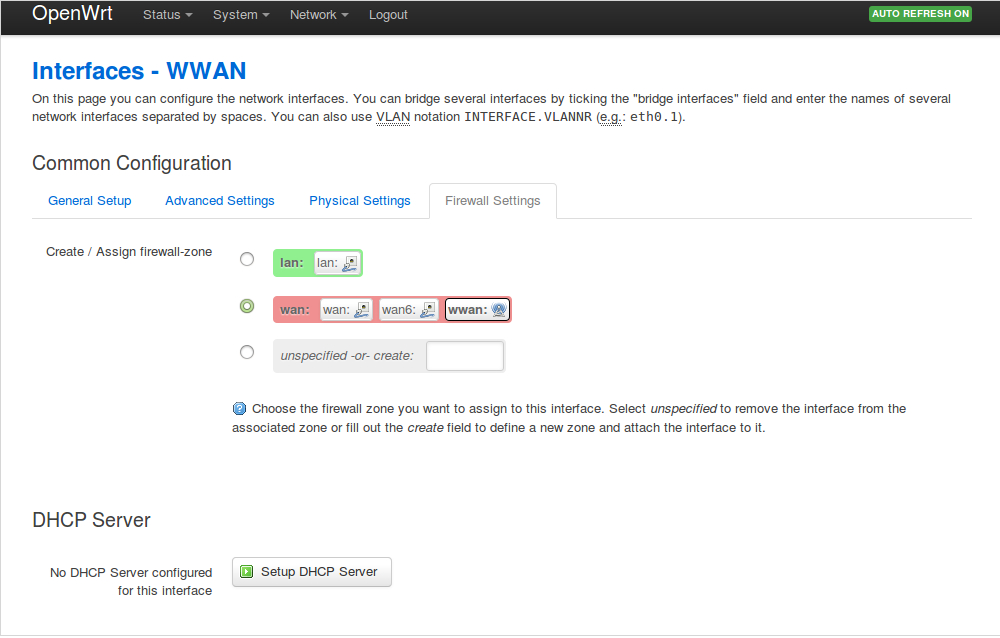The height and width of the screenshot is (638, 1000).
Task: Expand the System dropdown menu
Action: coord(241,15)
